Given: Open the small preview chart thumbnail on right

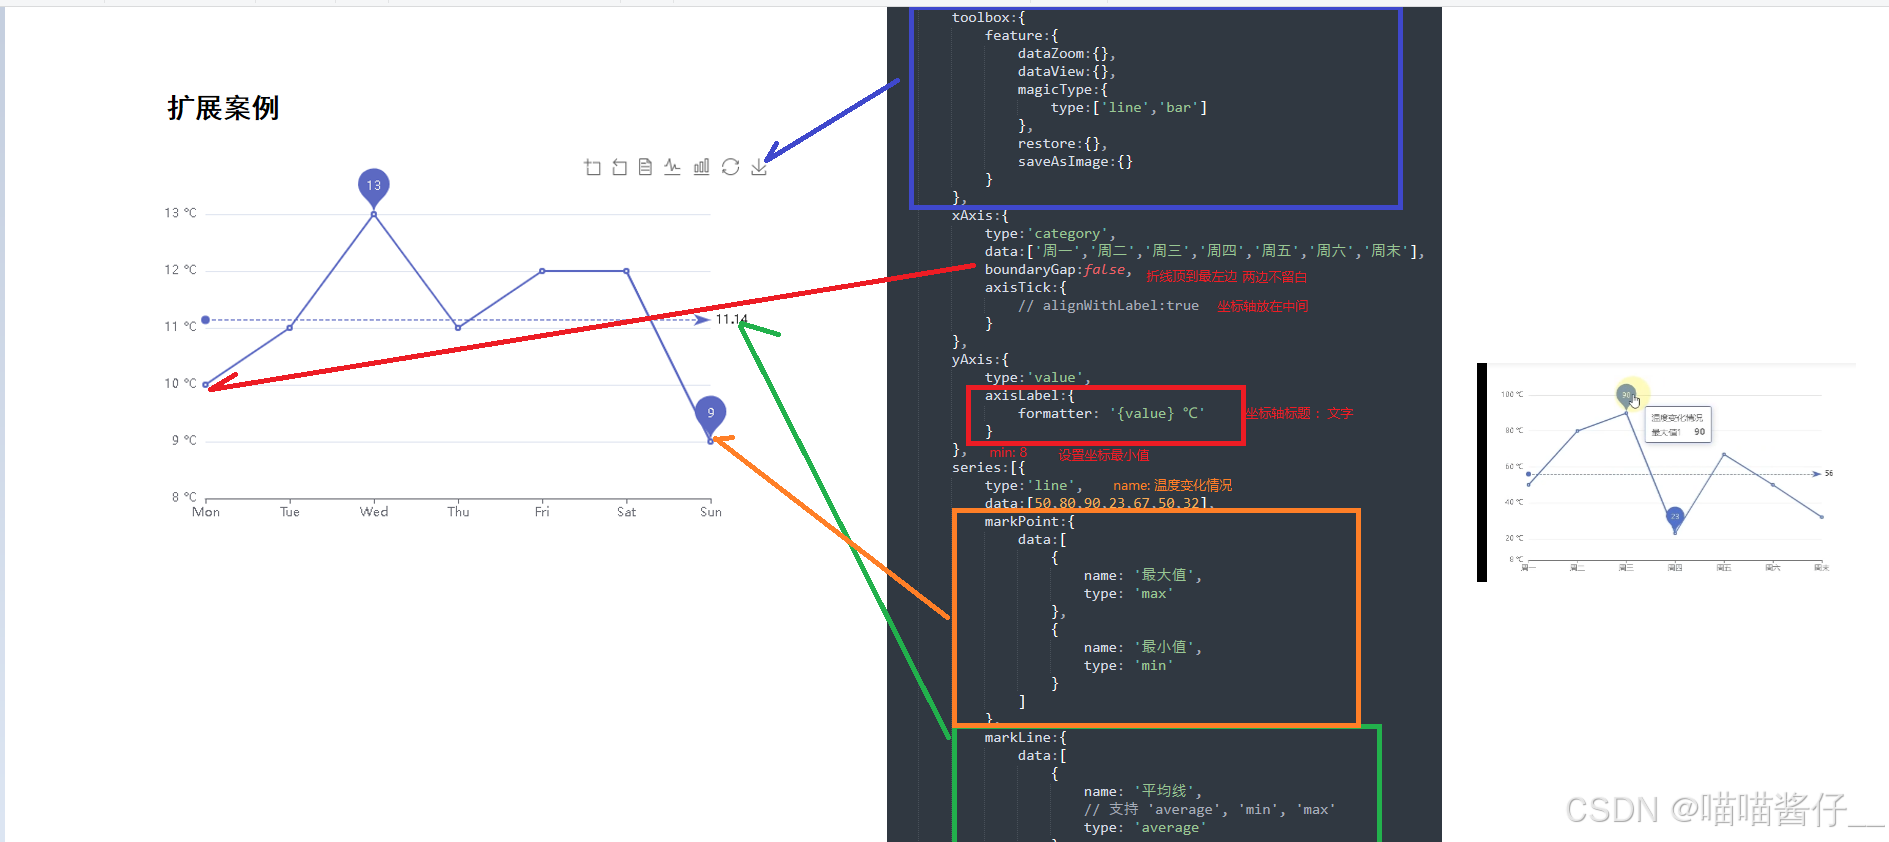Looking at the screenshot, I should point(1666,472).
